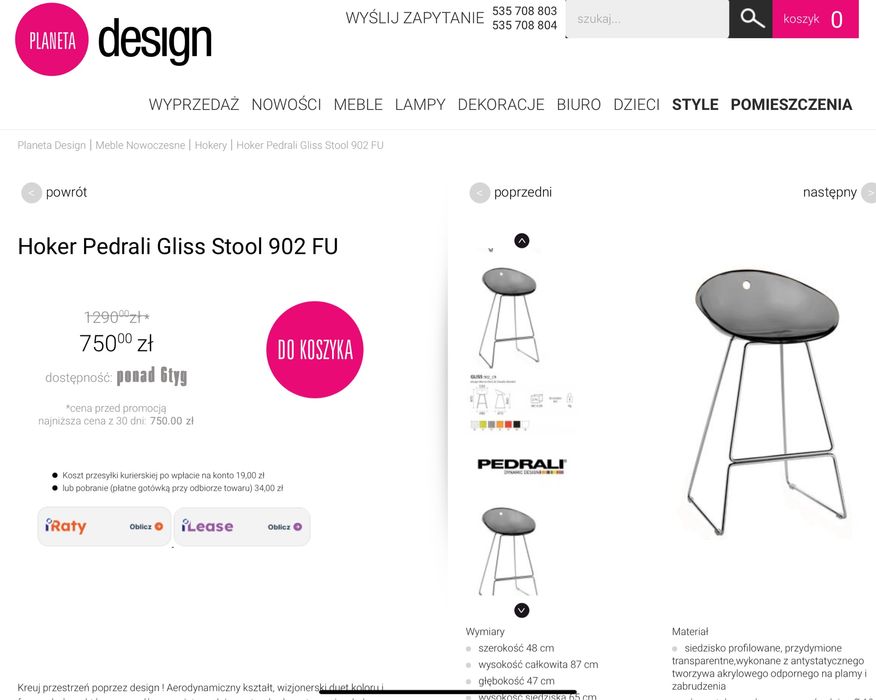This screenshot has height=700, width=876.
Task: Click the magnifying glass search icon
Action: (751, 18)
